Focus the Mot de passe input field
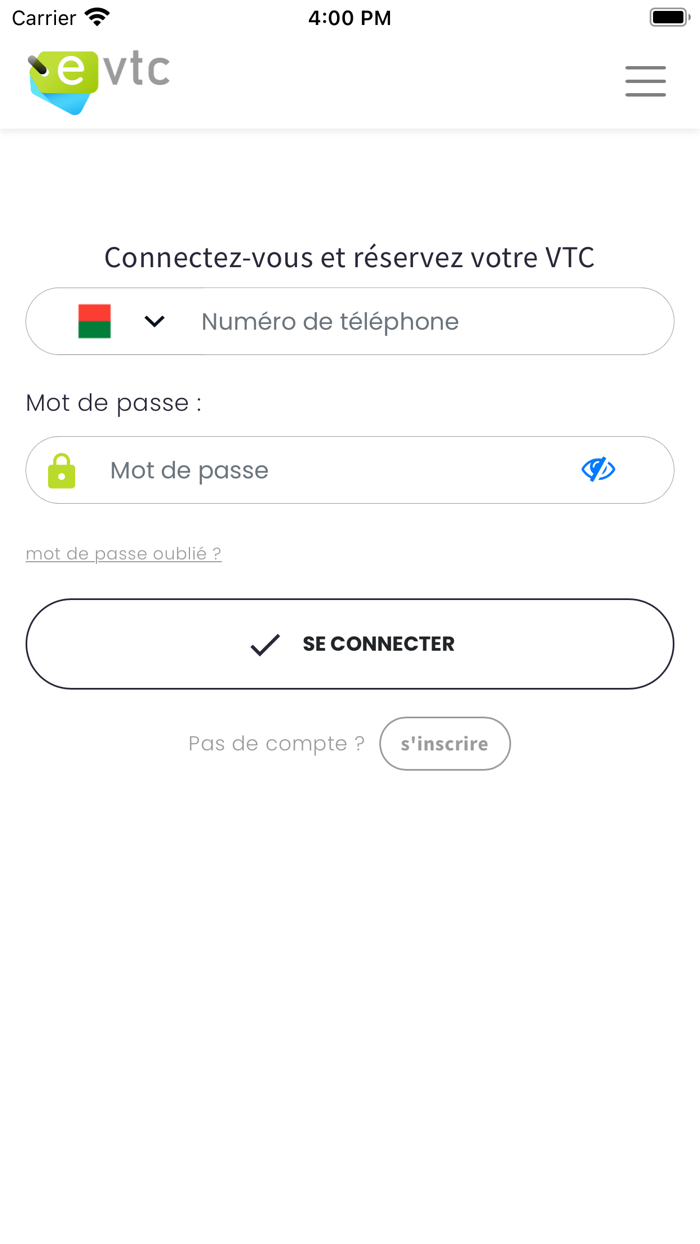Screen dimensions: 700x1244 [330, 470]
